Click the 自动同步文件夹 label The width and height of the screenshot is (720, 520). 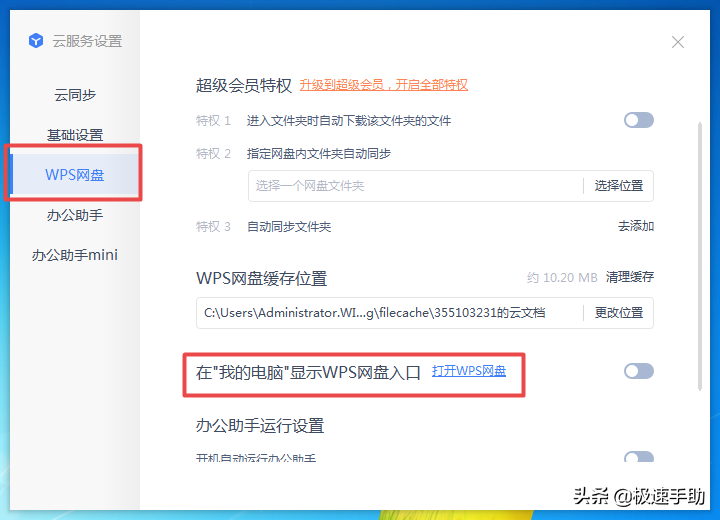coord(289,226)
